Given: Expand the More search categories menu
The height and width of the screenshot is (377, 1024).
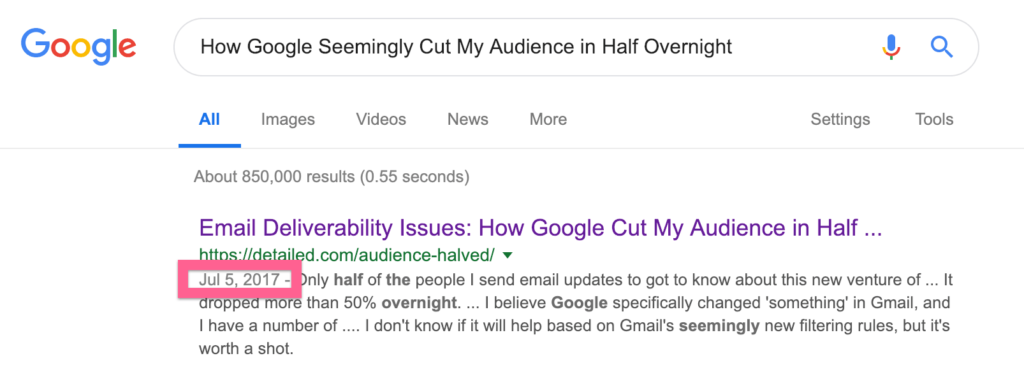Looking at the screenshot, I should (x=548, y=120).
